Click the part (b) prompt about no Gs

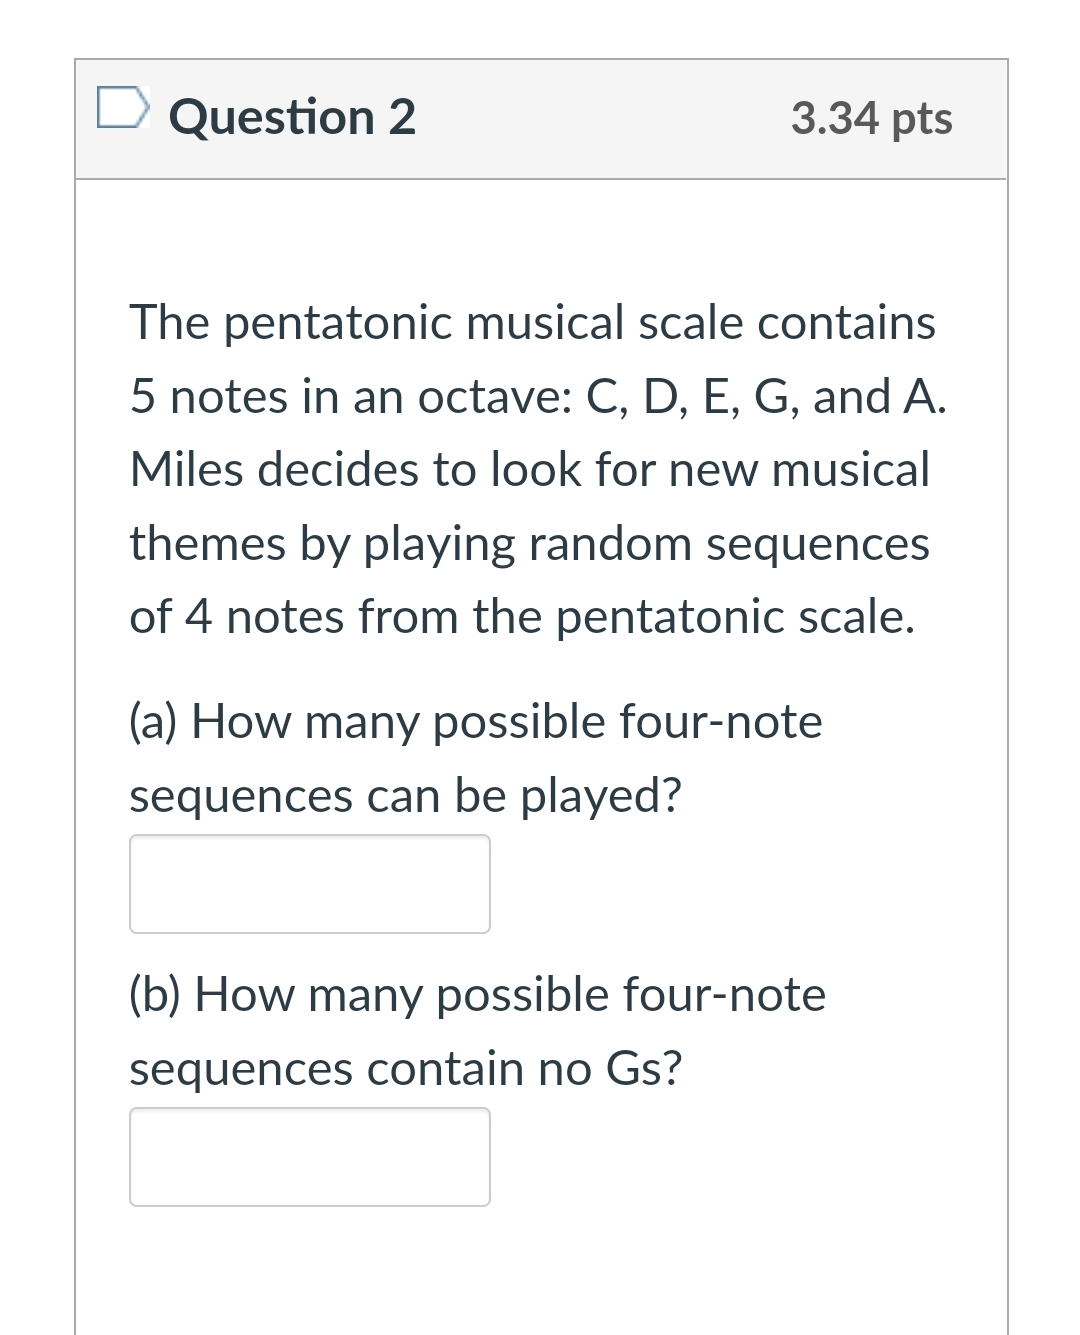477,1031
